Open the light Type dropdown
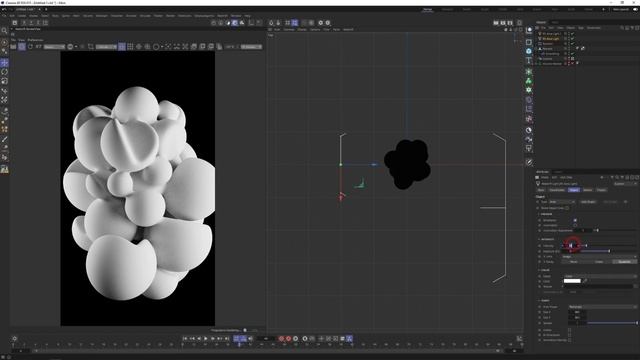The height and width of the screenshot is (360, 640). click(x=562, y=202)
